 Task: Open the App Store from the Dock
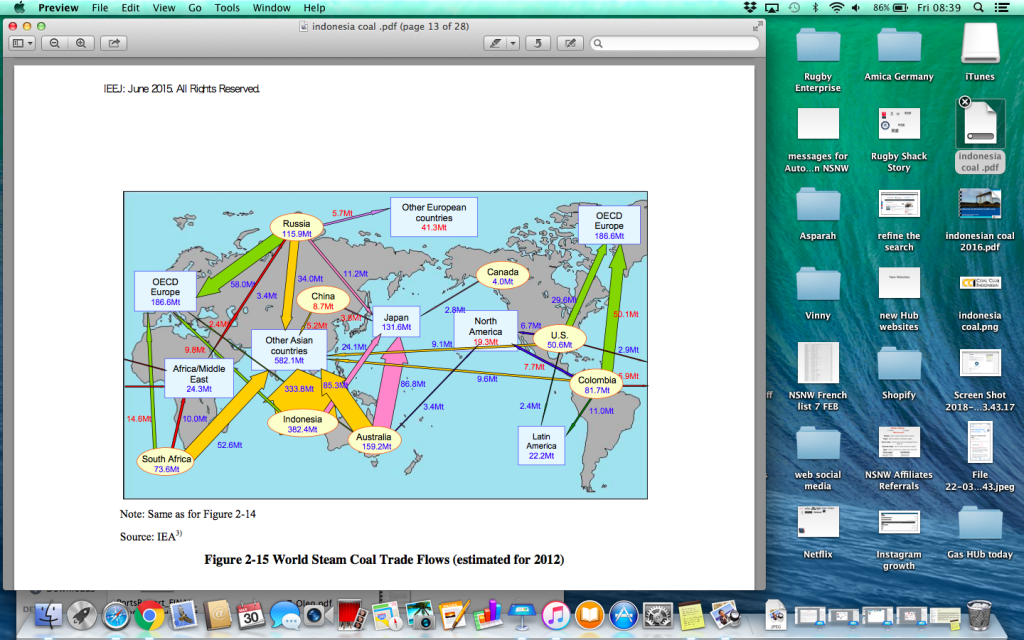click(x=624, y=616)
